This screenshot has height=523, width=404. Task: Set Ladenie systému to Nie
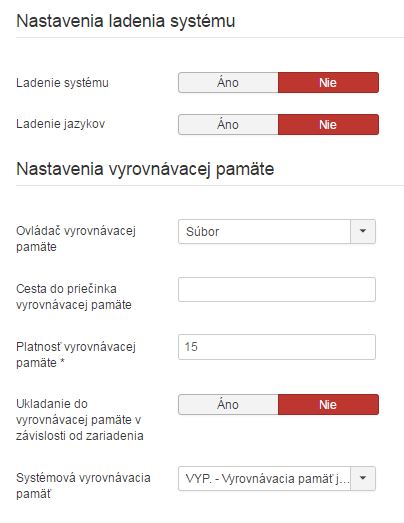pyautogui.click(x=328, y=82)
